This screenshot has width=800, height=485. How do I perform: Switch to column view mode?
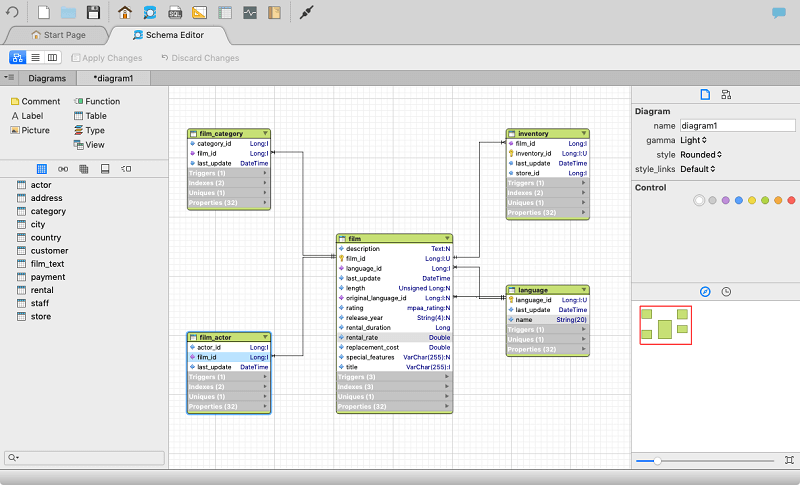(x=53, y=58)
